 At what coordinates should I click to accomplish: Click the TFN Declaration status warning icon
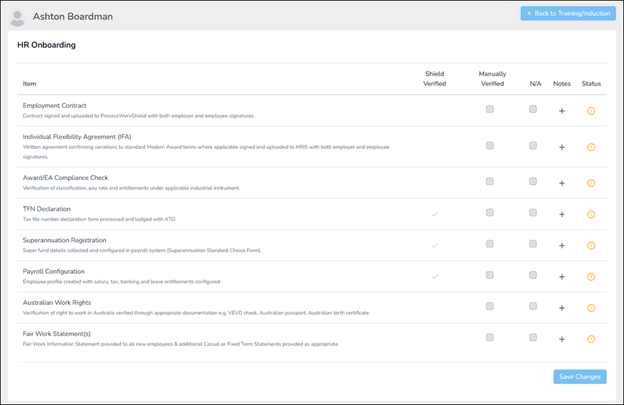point(591,214)
